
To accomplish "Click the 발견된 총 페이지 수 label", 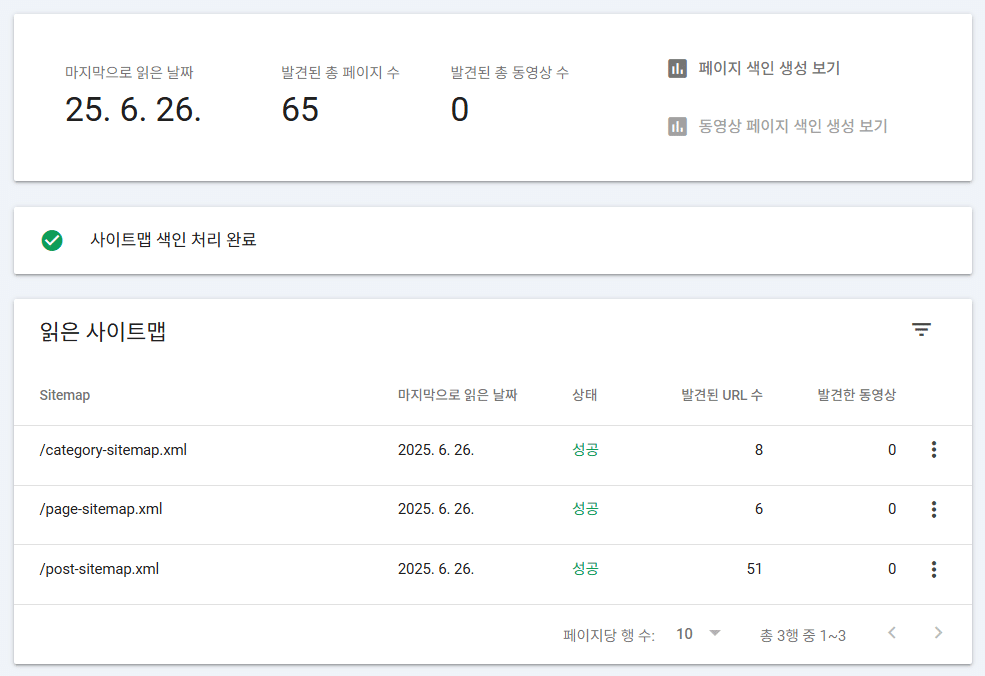I will tap(340, 72).
